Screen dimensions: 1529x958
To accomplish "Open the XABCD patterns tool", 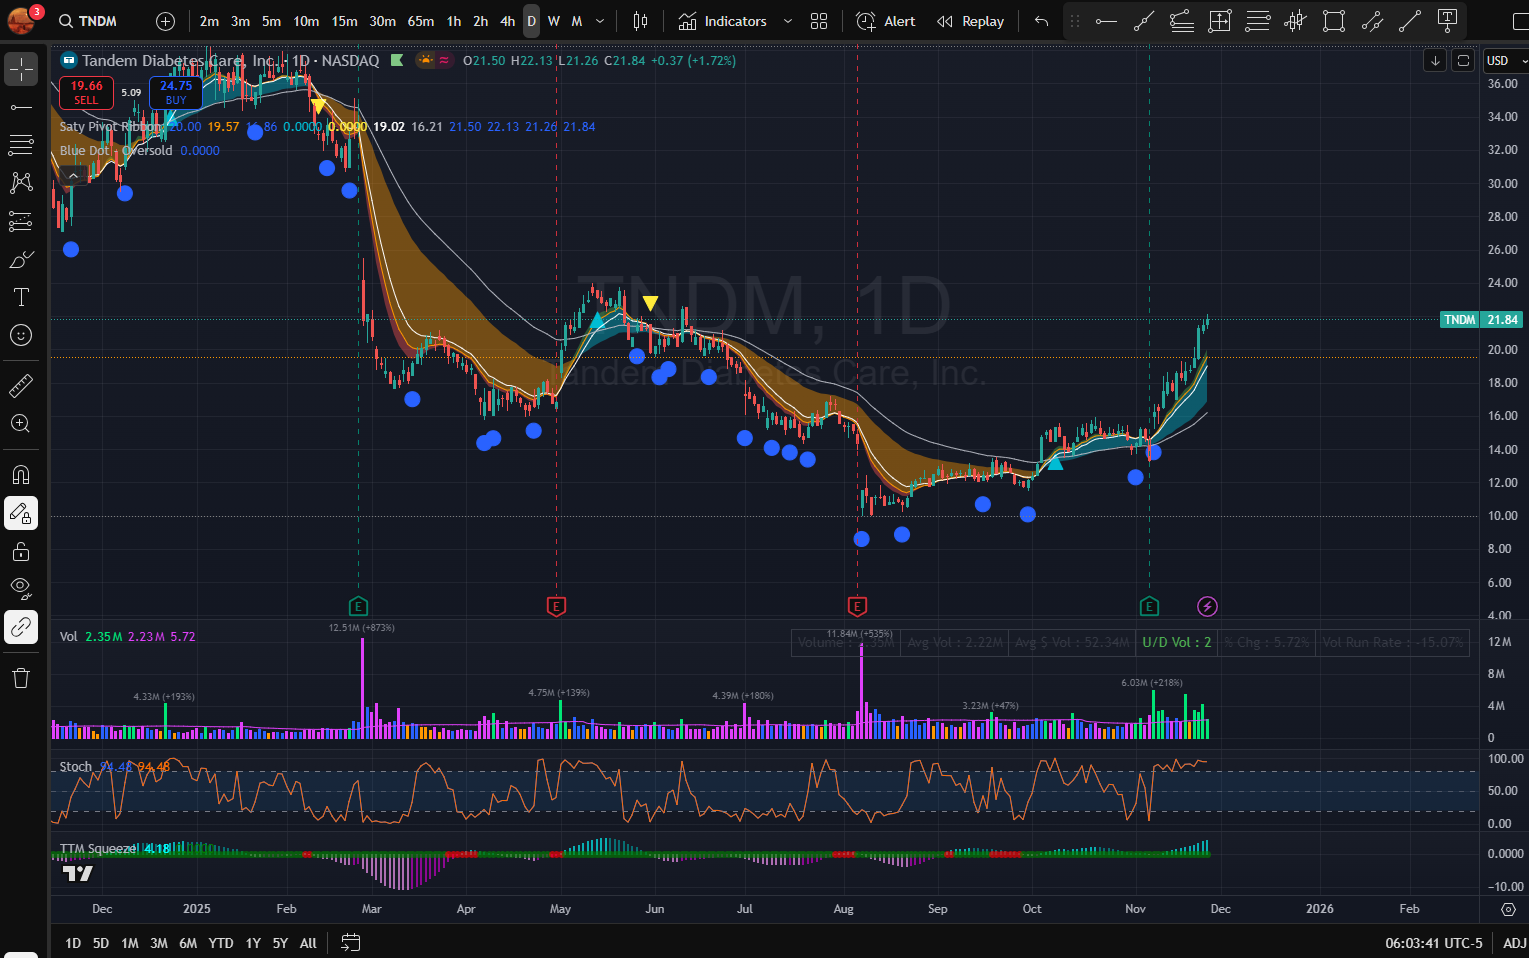I will point(21,183).
